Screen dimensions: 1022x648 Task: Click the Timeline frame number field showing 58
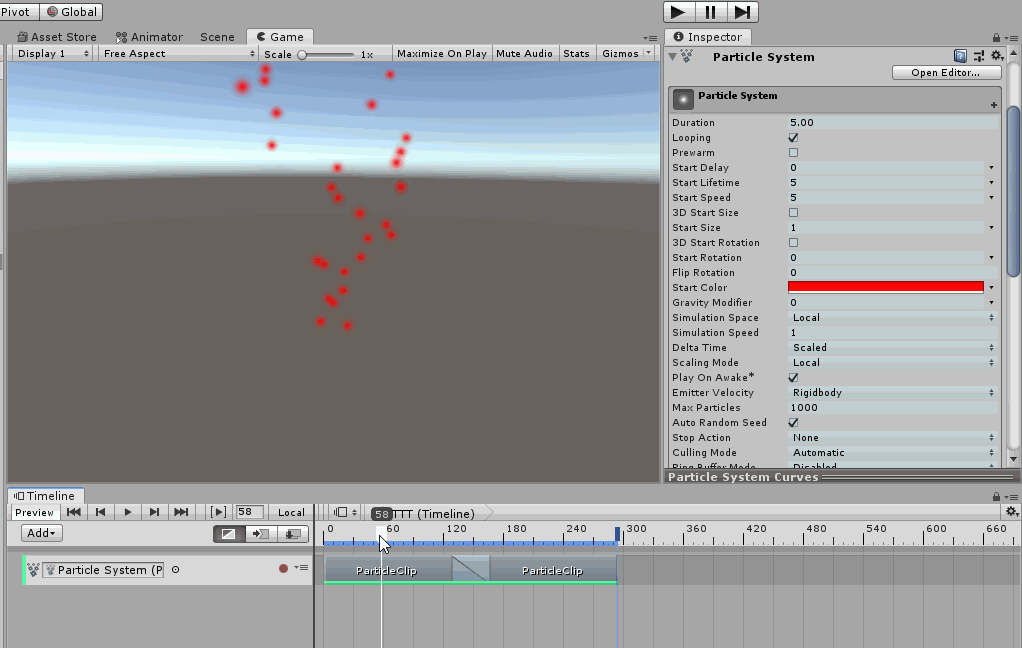(x=249, y=512)
